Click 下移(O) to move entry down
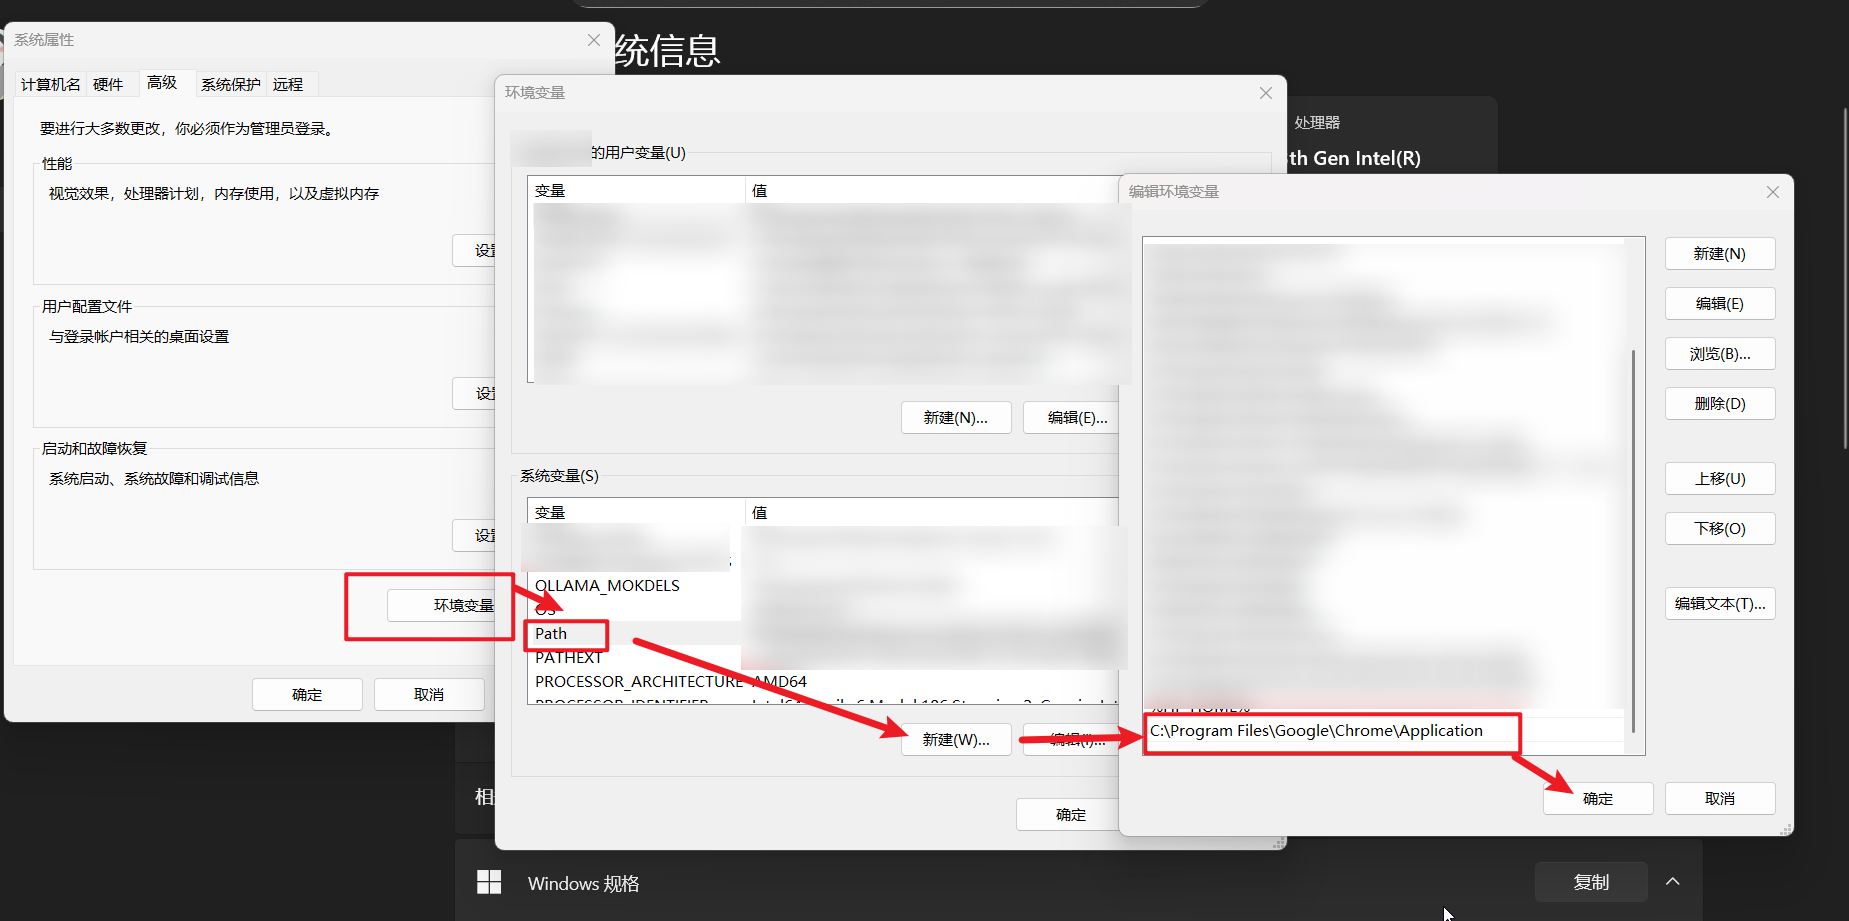Screen dimensions: 1849x921 [x=1720, y=529]
